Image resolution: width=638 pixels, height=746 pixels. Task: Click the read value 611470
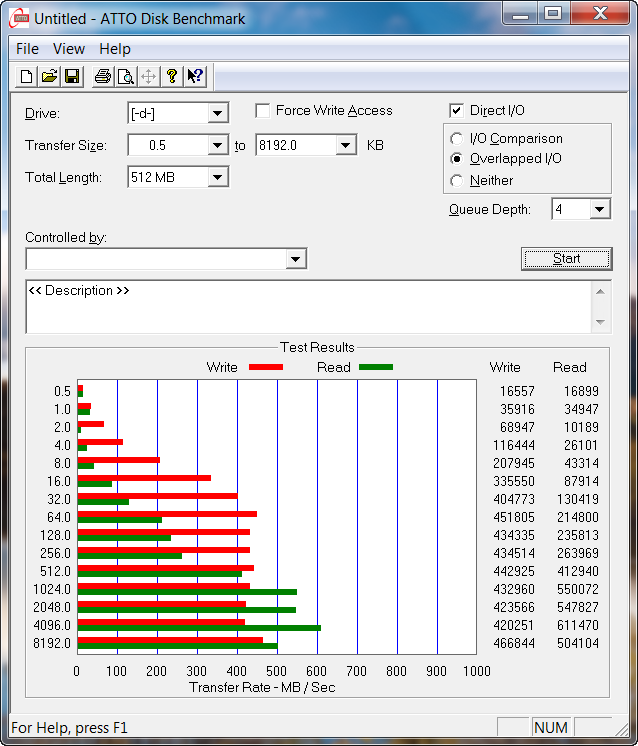(x=578, y=625)
